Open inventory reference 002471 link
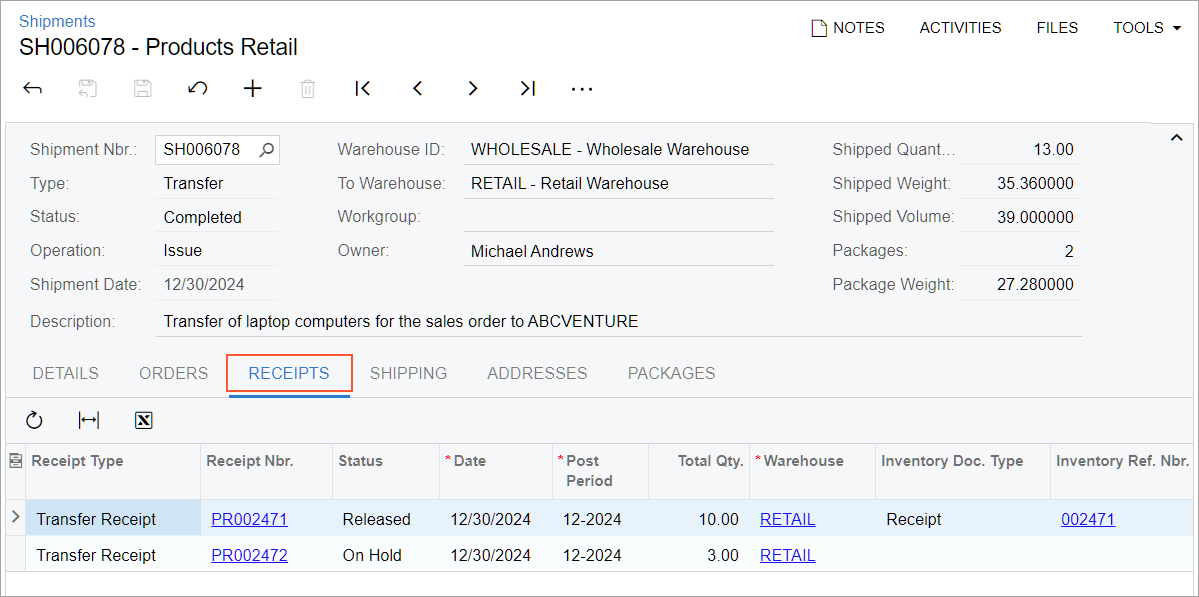 1088,520
